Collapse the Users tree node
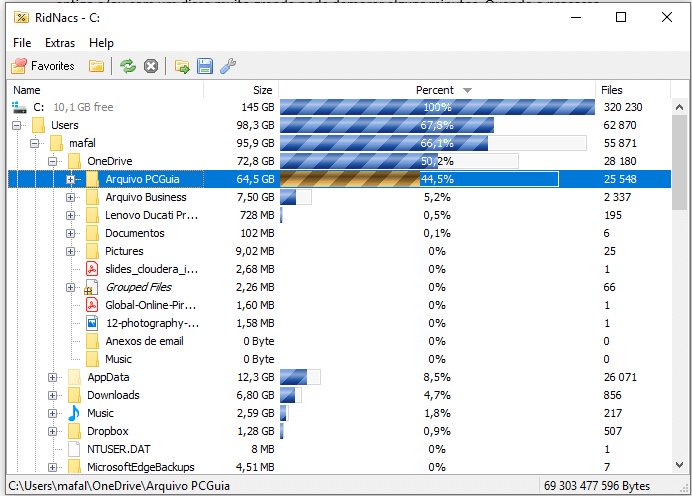The width and height of the screenshot is (692, 498). point(17,125)
